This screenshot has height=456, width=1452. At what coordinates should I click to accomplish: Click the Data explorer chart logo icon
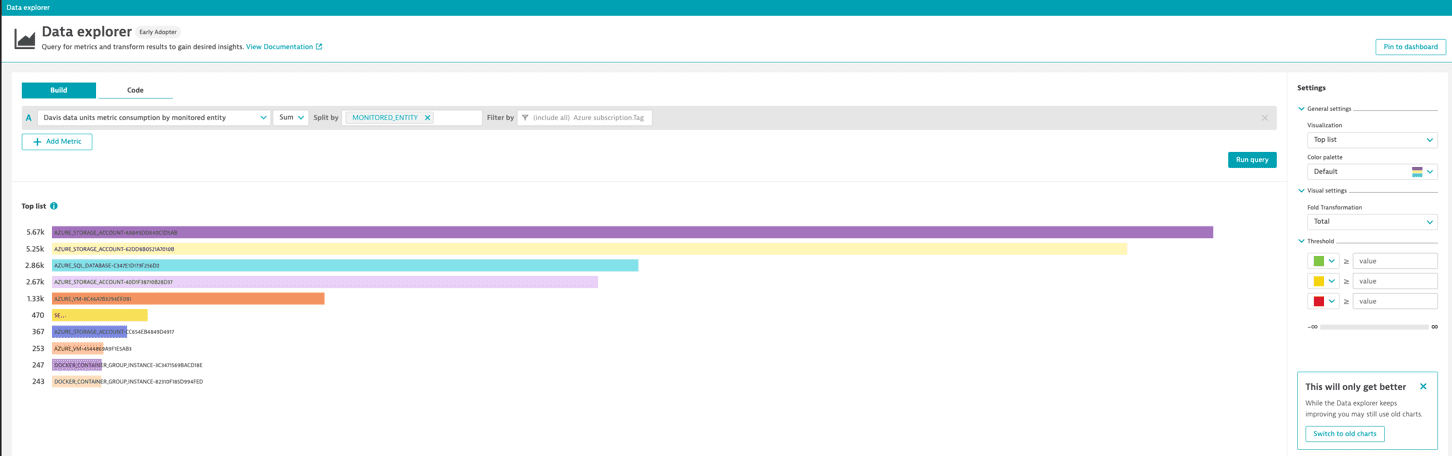click(25, 39)
